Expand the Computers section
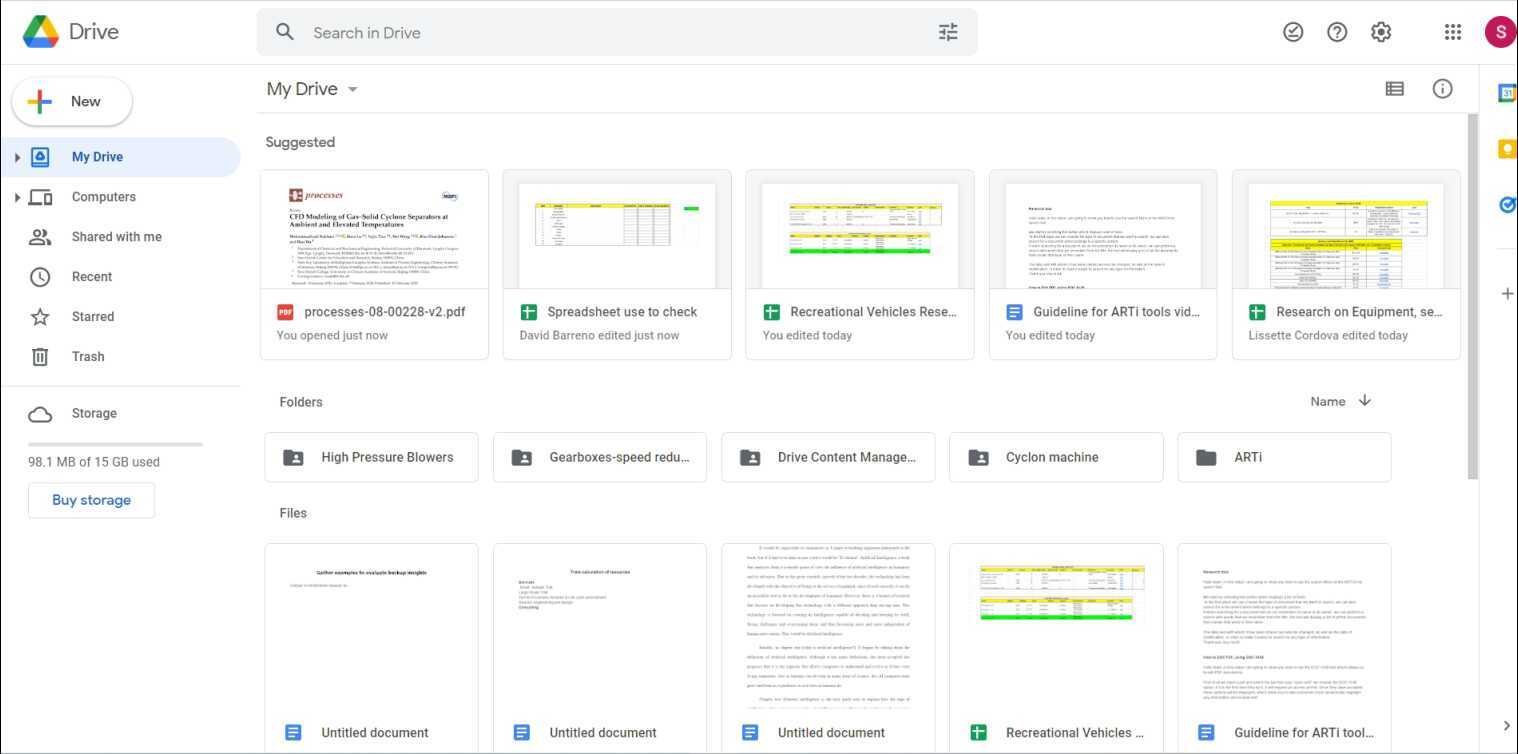Viewport: 1518px width, 754px height. click(17, 196)
